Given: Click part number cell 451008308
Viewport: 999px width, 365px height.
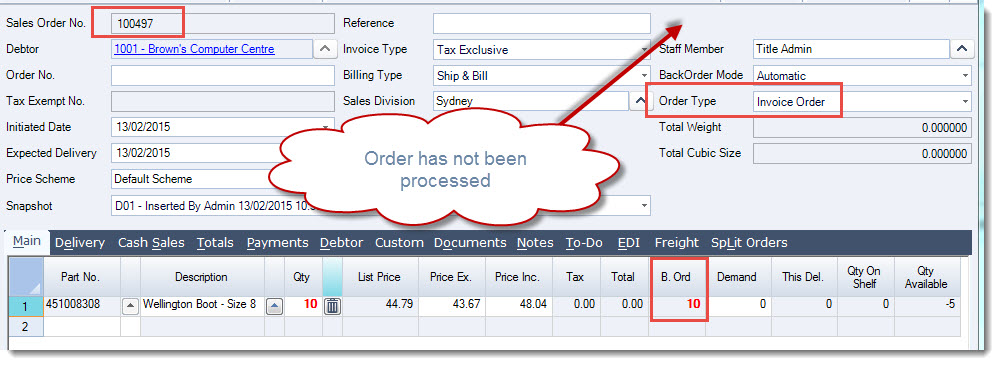Looking at the screenshot, I should (82, 306).
